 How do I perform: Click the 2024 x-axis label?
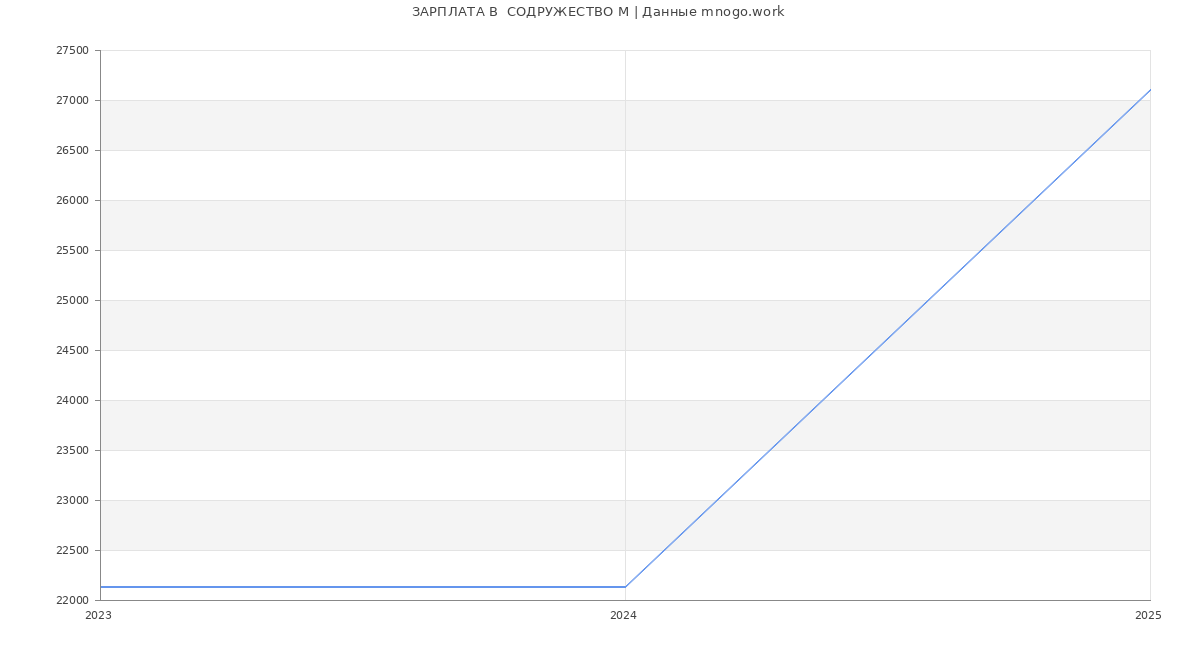623,616
